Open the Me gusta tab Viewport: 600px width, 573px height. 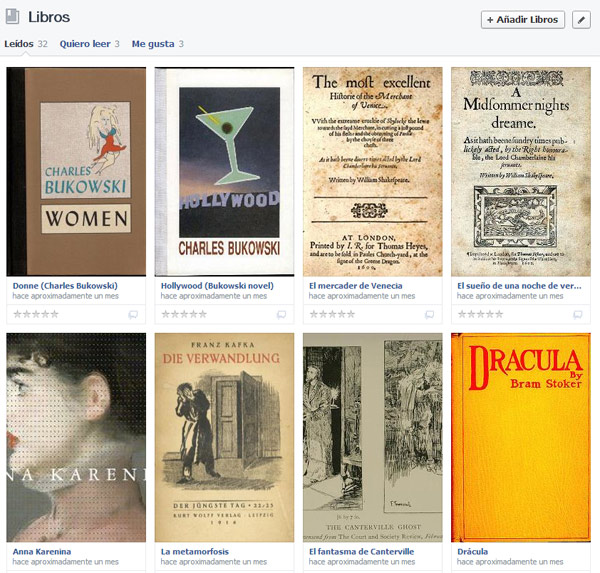[x=158, y=44]
